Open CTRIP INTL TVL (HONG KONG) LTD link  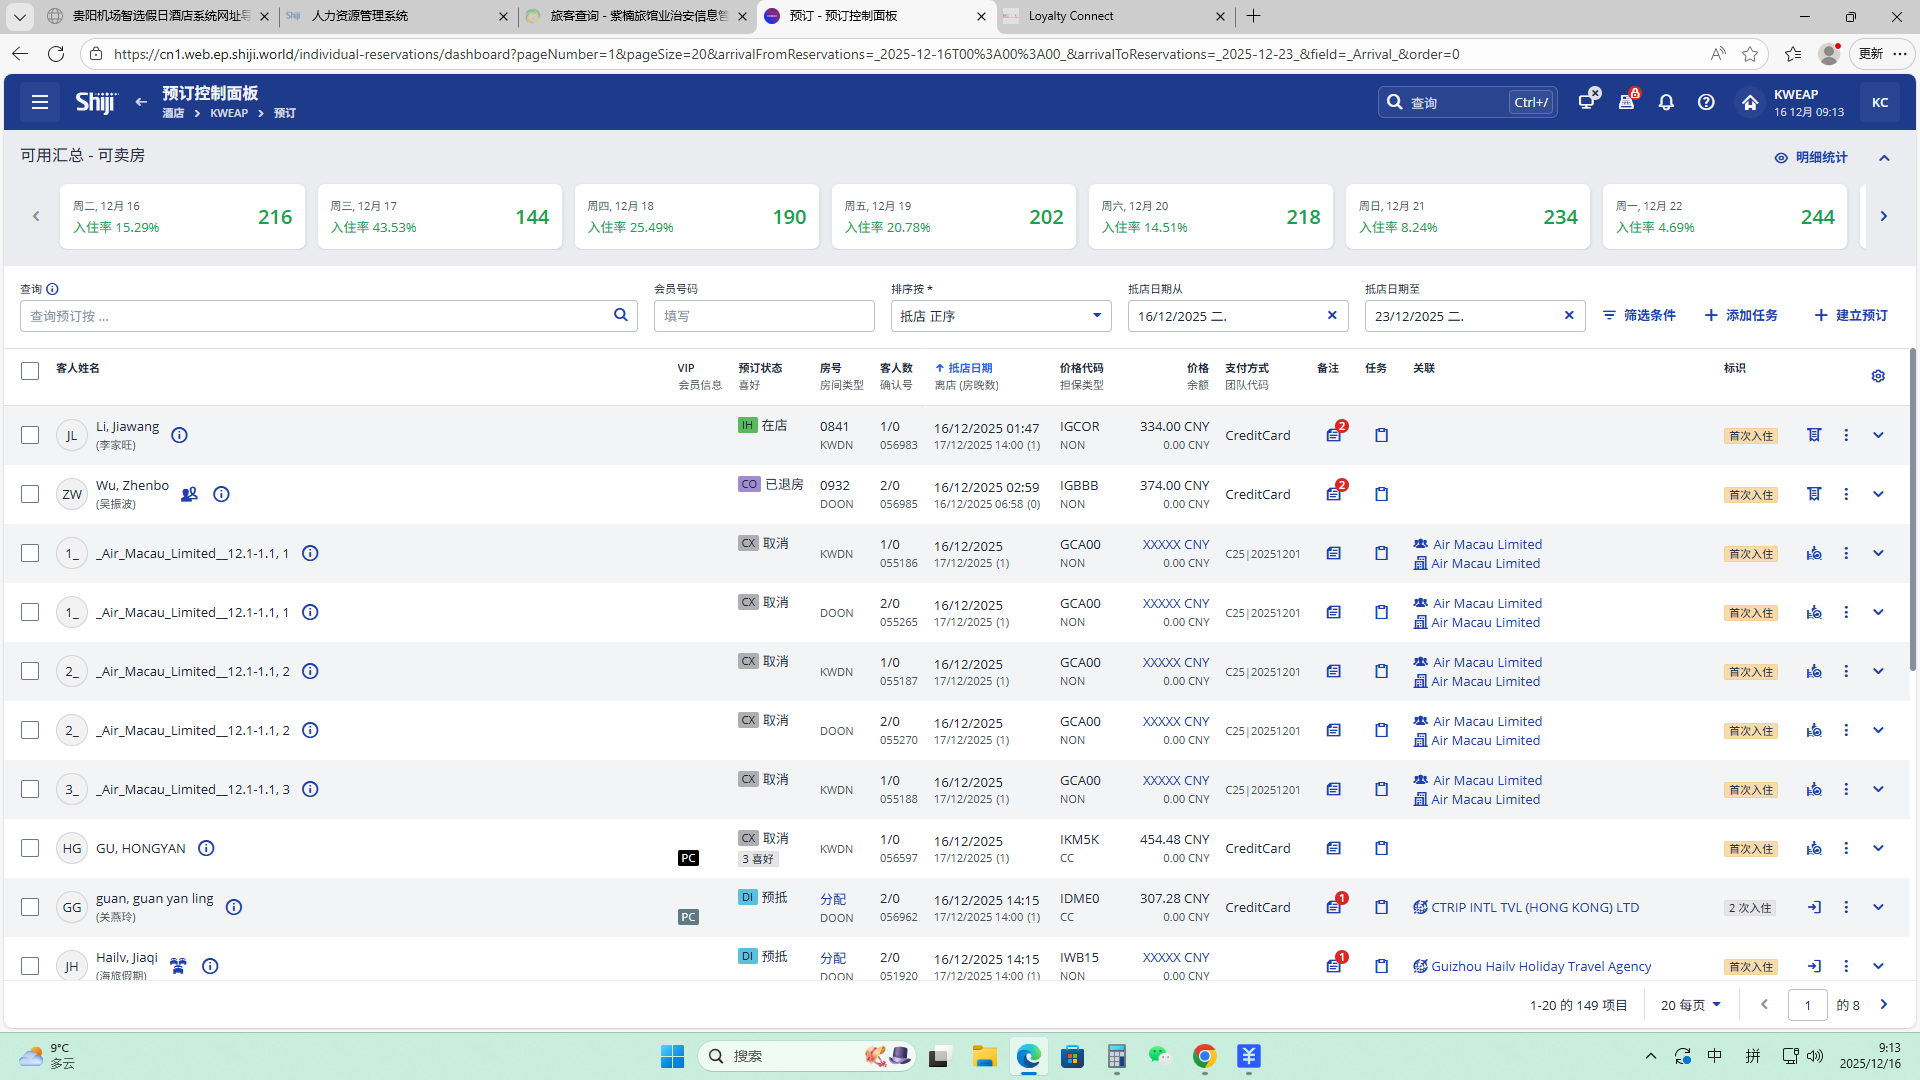point(1535,907)
